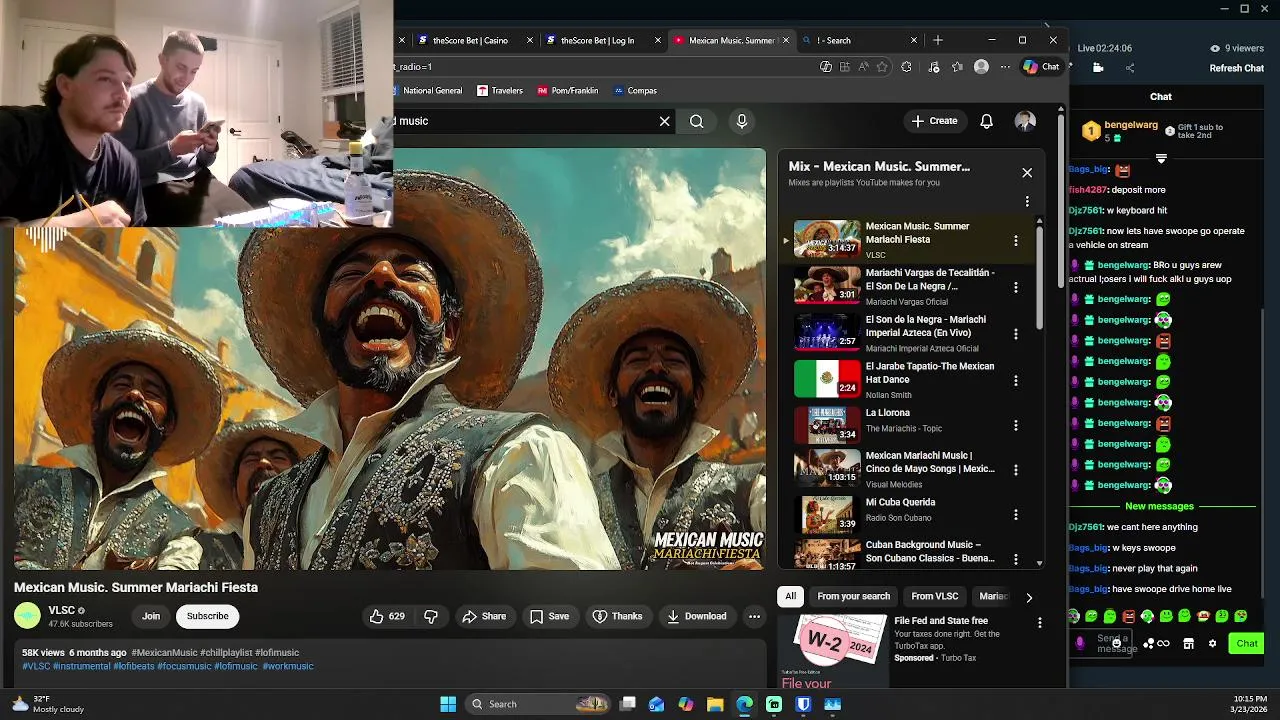Start voice search with the microphone icon
This screenshot has width=1280, height=720.
point(741,121)
